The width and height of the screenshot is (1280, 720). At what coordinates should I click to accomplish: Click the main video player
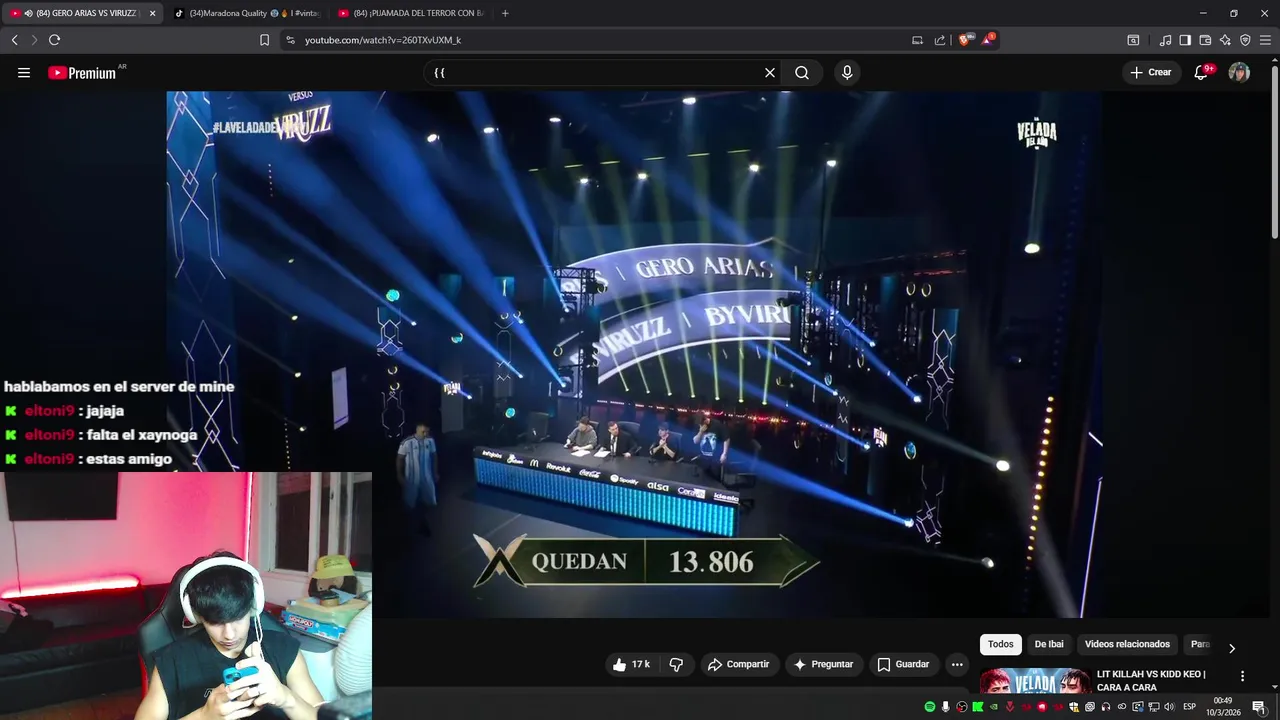[634, 354]
